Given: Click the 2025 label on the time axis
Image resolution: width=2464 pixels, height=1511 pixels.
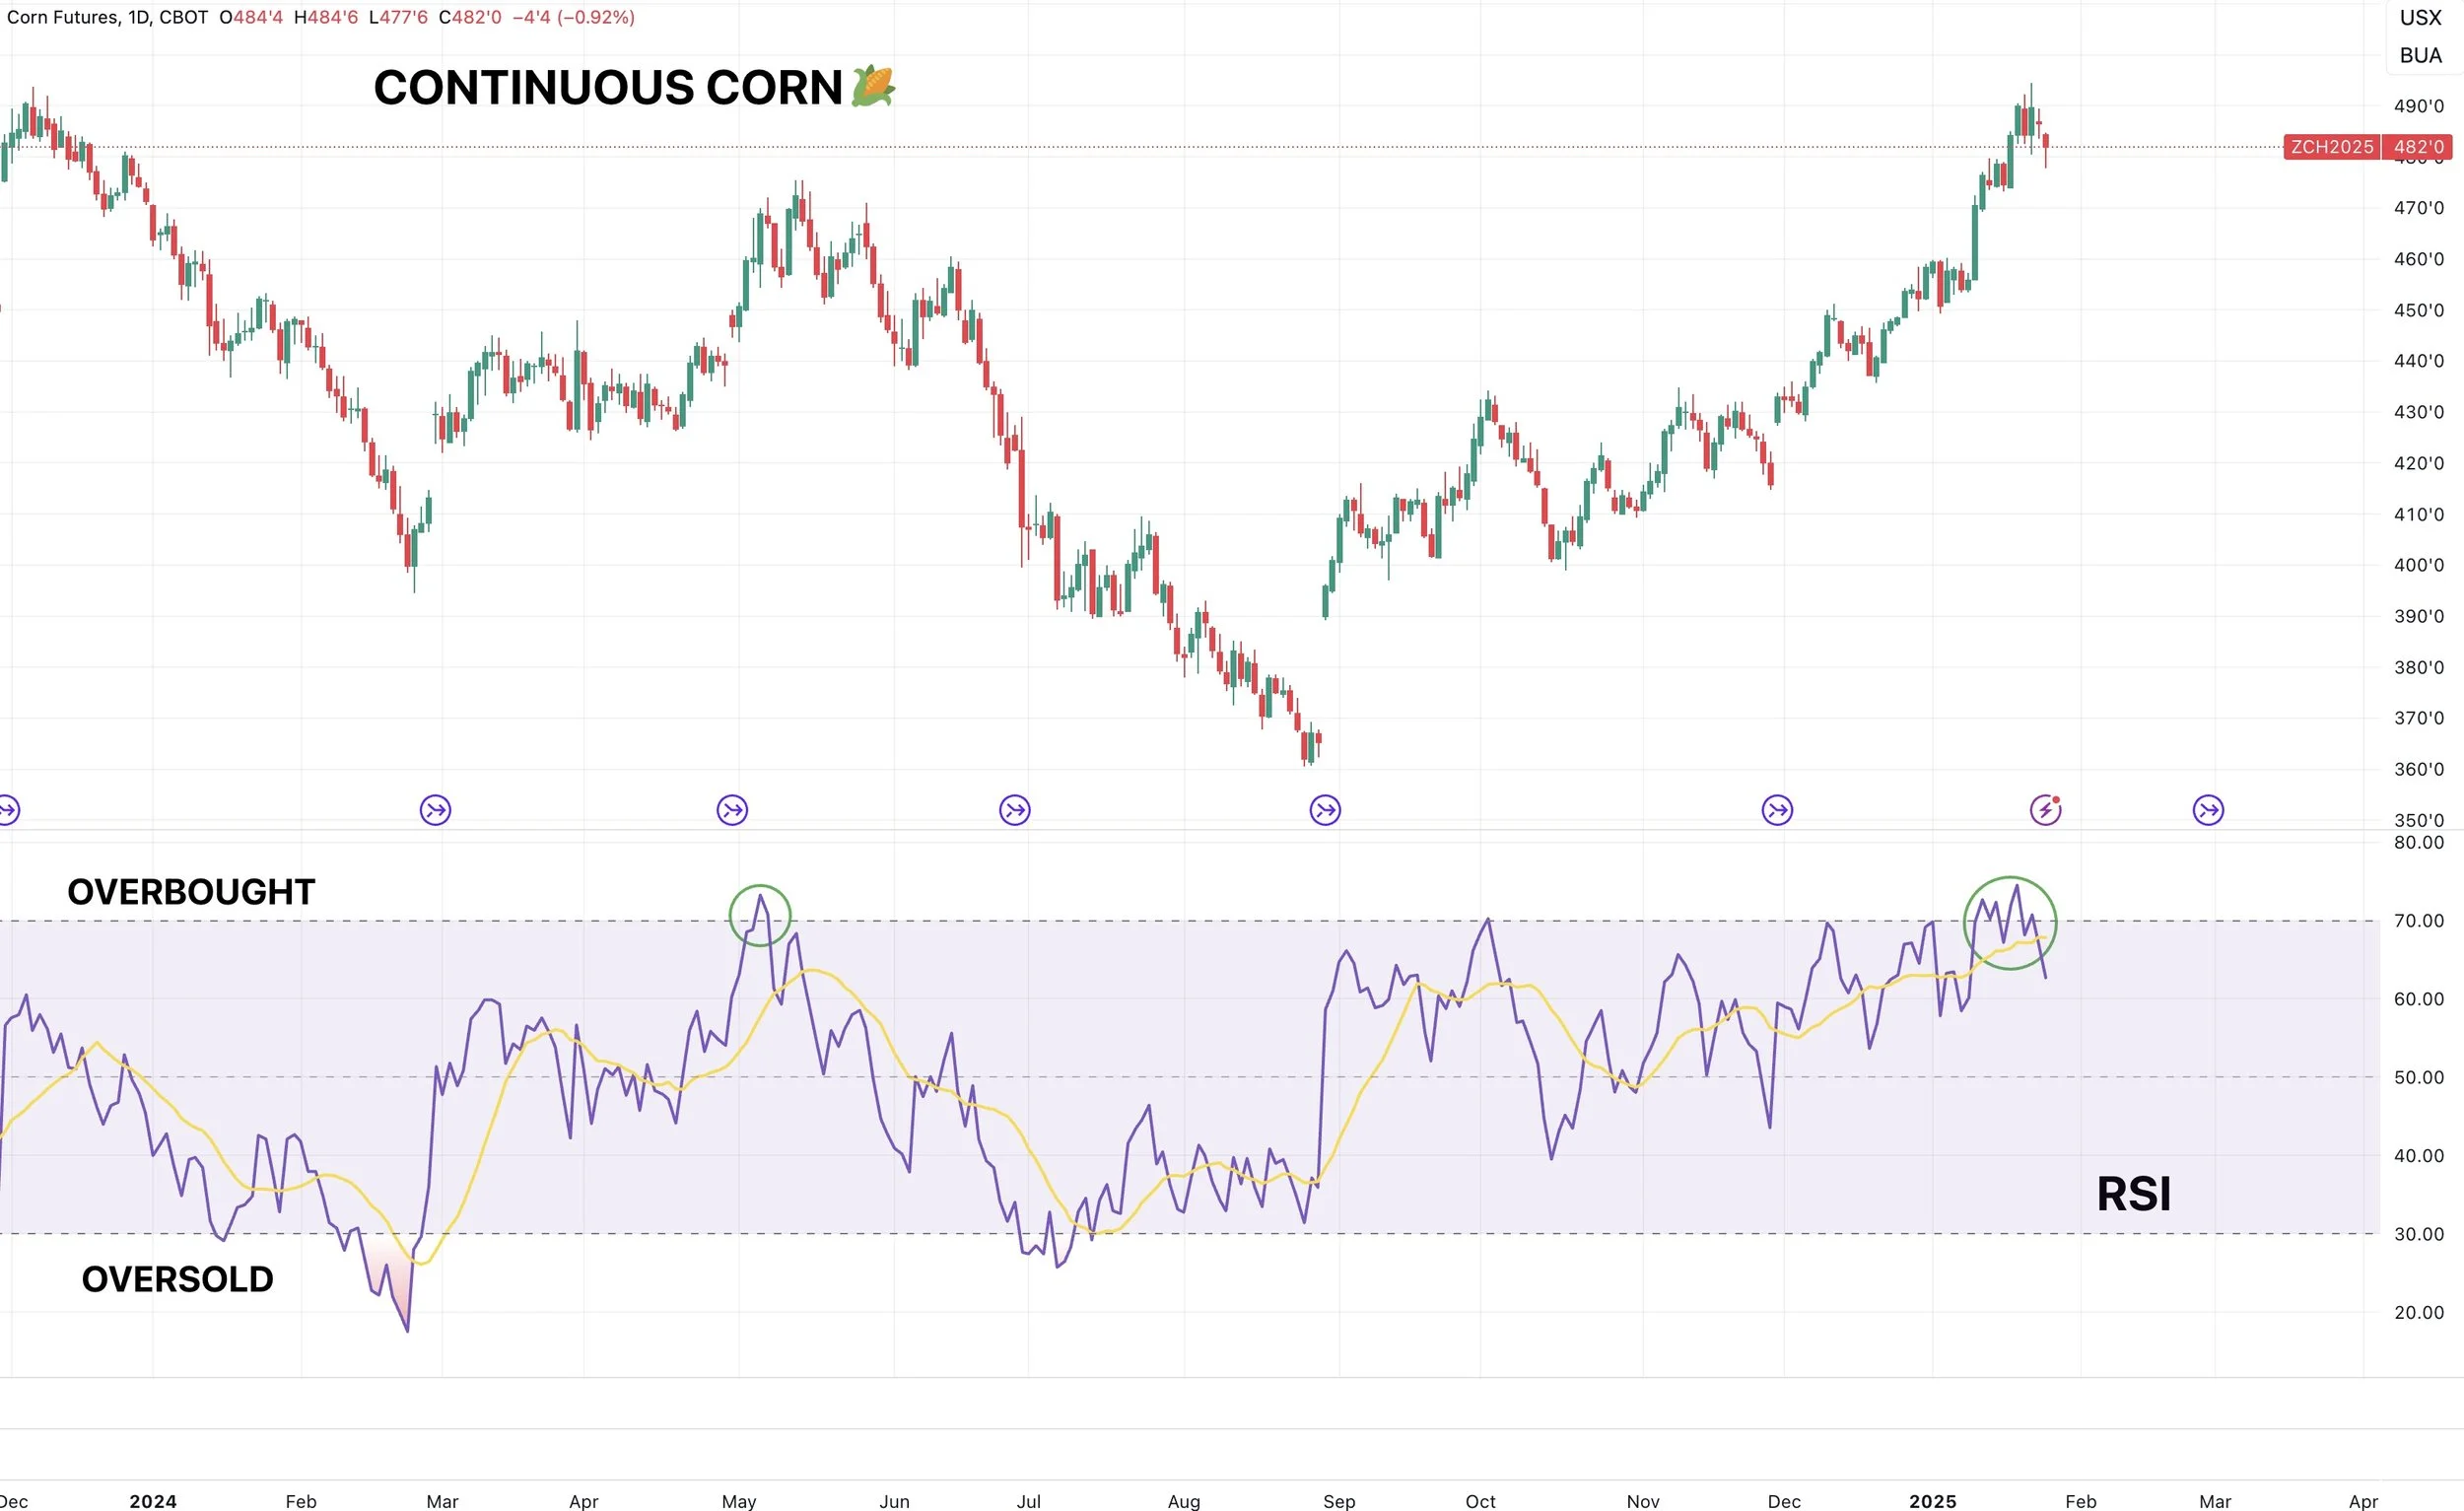Looking at the screenshot, I should pyautogui.click(x=1932, y=1500).
